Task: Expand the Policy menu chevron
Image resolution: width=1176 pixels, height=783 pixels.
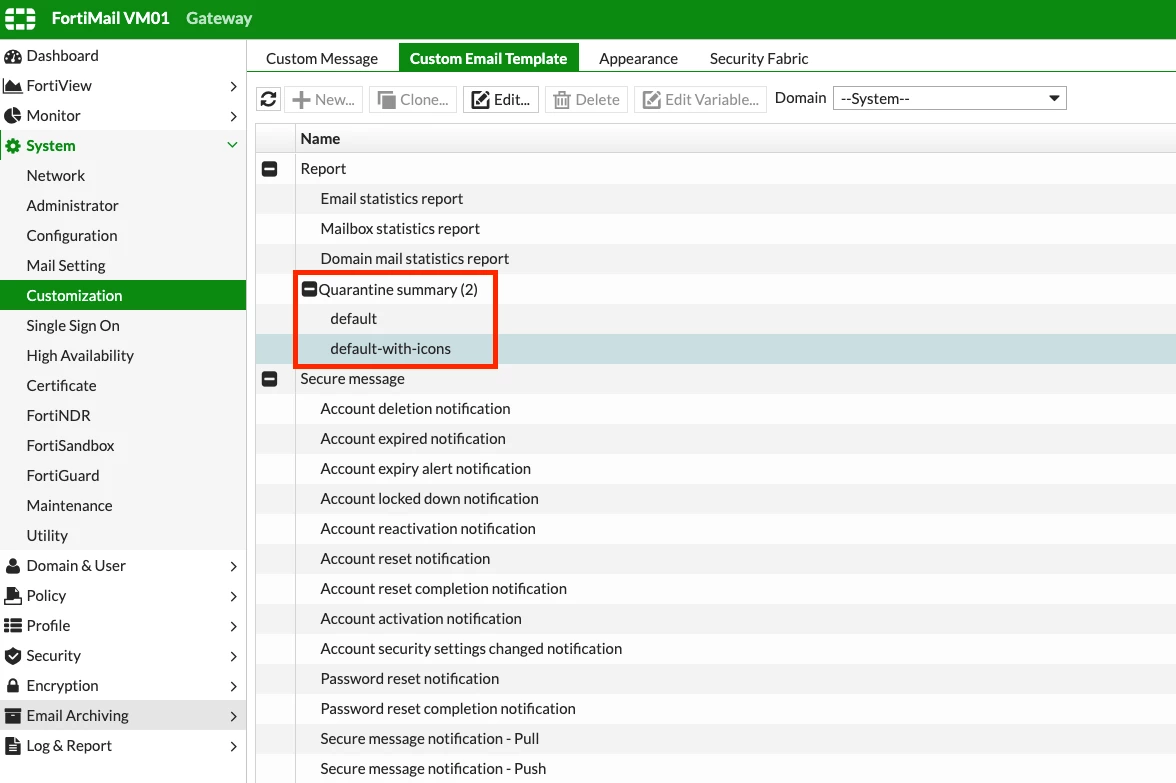Action: click(x=233, y=596)
